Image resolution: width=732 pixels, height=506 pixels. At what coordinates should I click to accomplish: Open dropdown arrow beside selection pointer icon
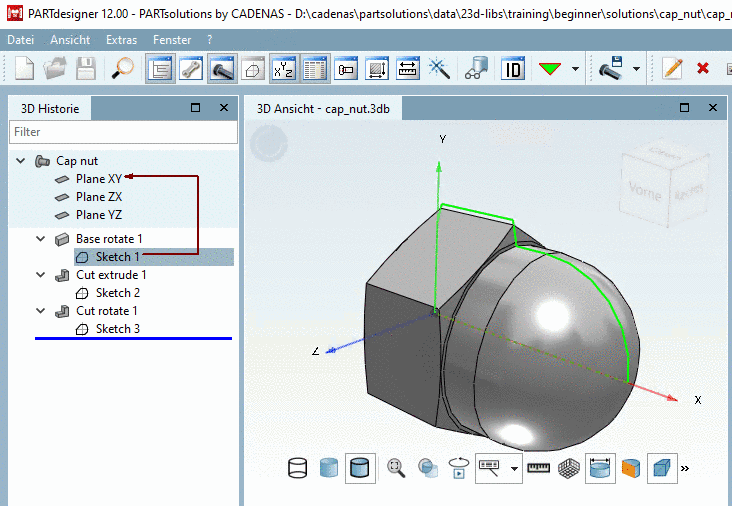(x=514, y=469)
